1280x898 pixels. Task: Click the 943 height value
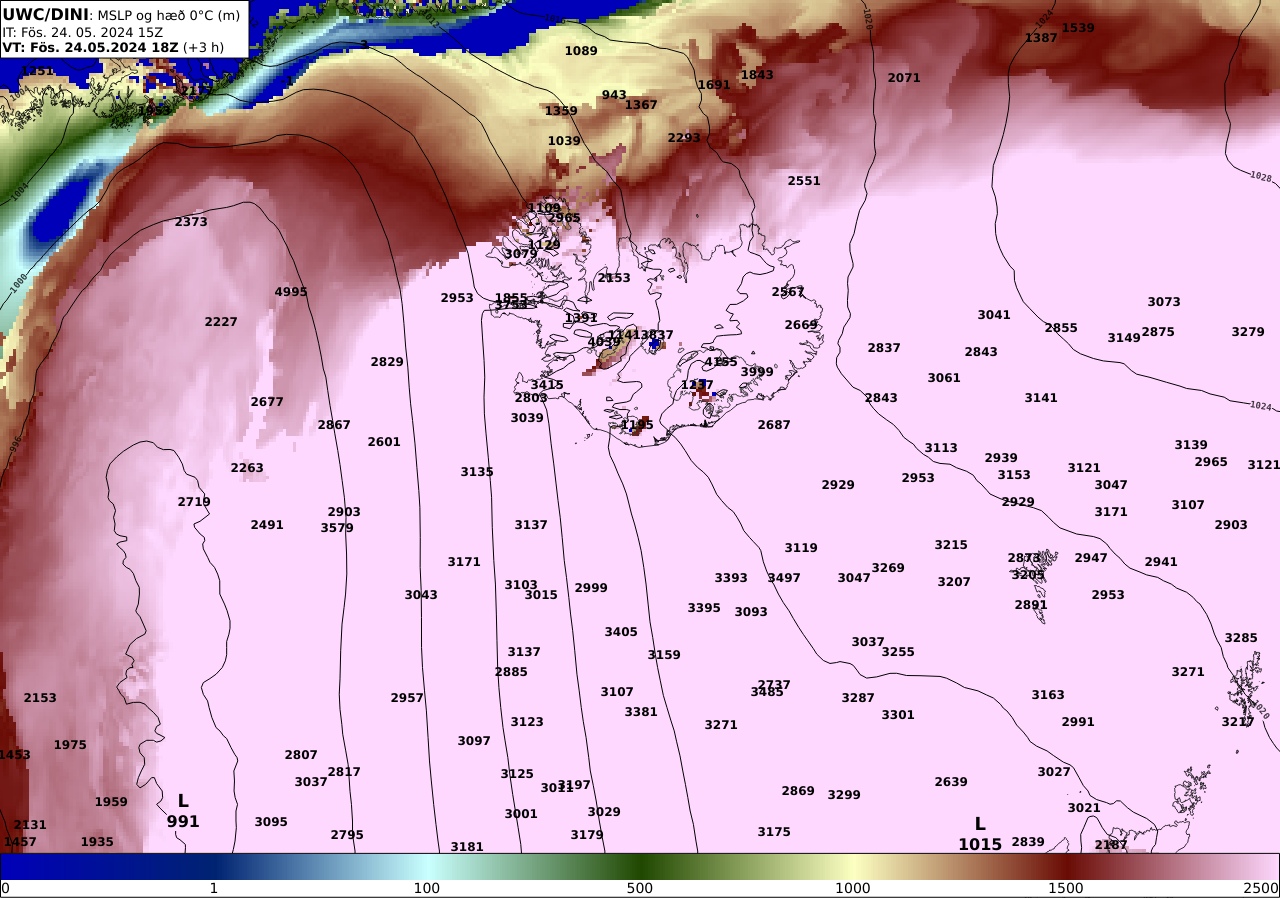pos(614,96)
